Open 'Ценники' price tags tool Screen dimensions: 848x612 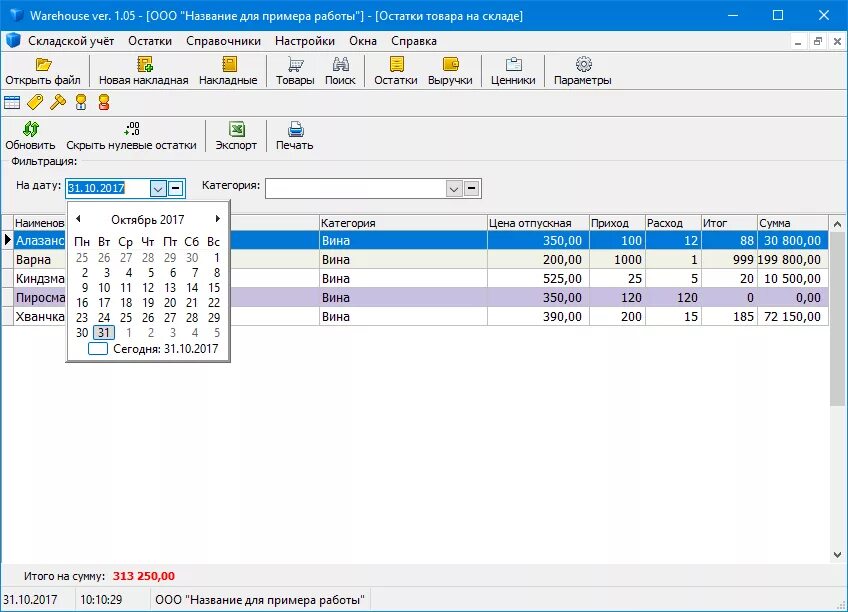click(513, 71)
